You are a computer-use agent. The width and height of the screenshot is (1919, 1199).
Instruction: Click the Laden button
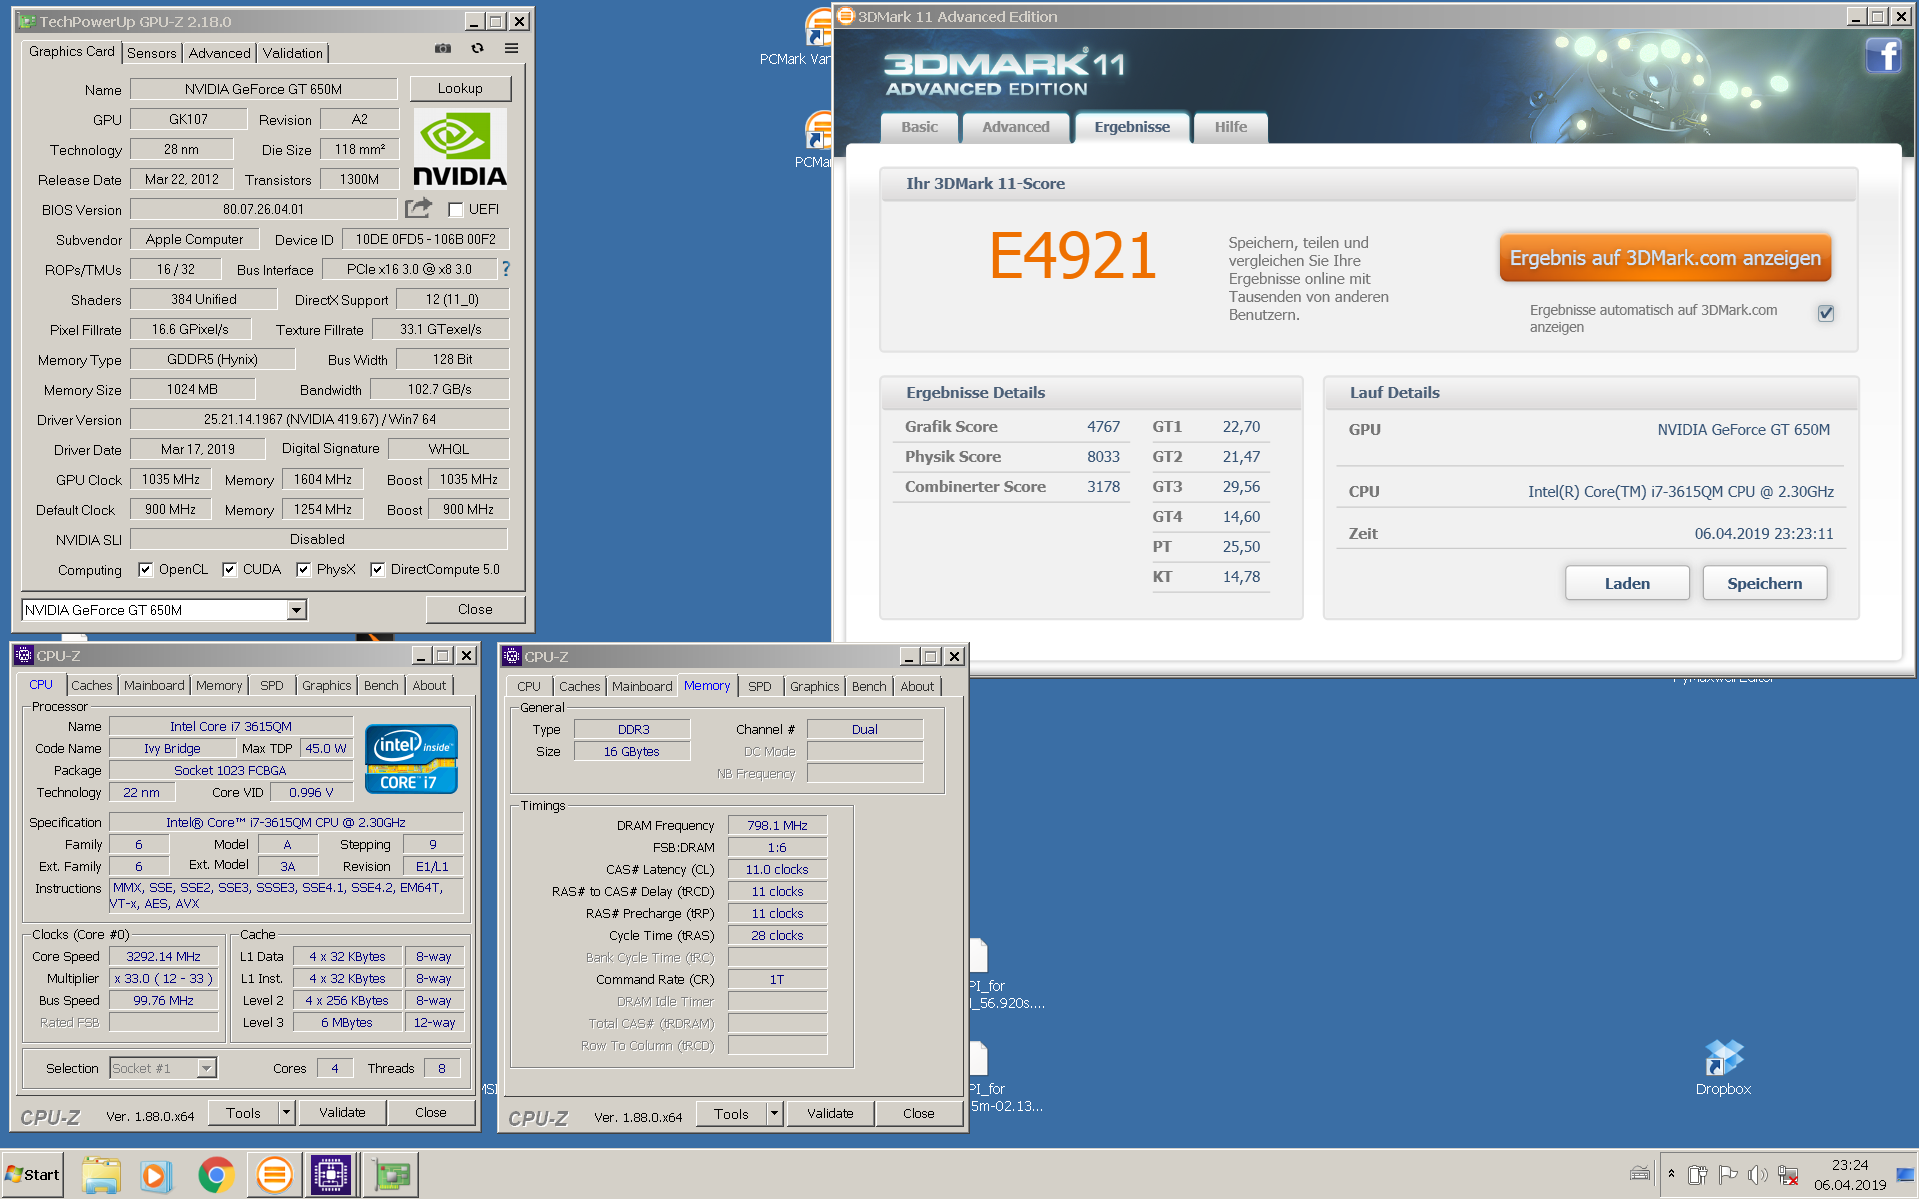1627,583
